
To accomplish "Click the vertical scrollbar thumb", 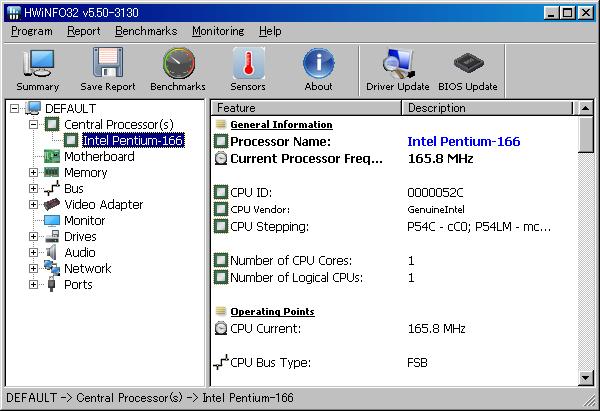I will 585,135.
